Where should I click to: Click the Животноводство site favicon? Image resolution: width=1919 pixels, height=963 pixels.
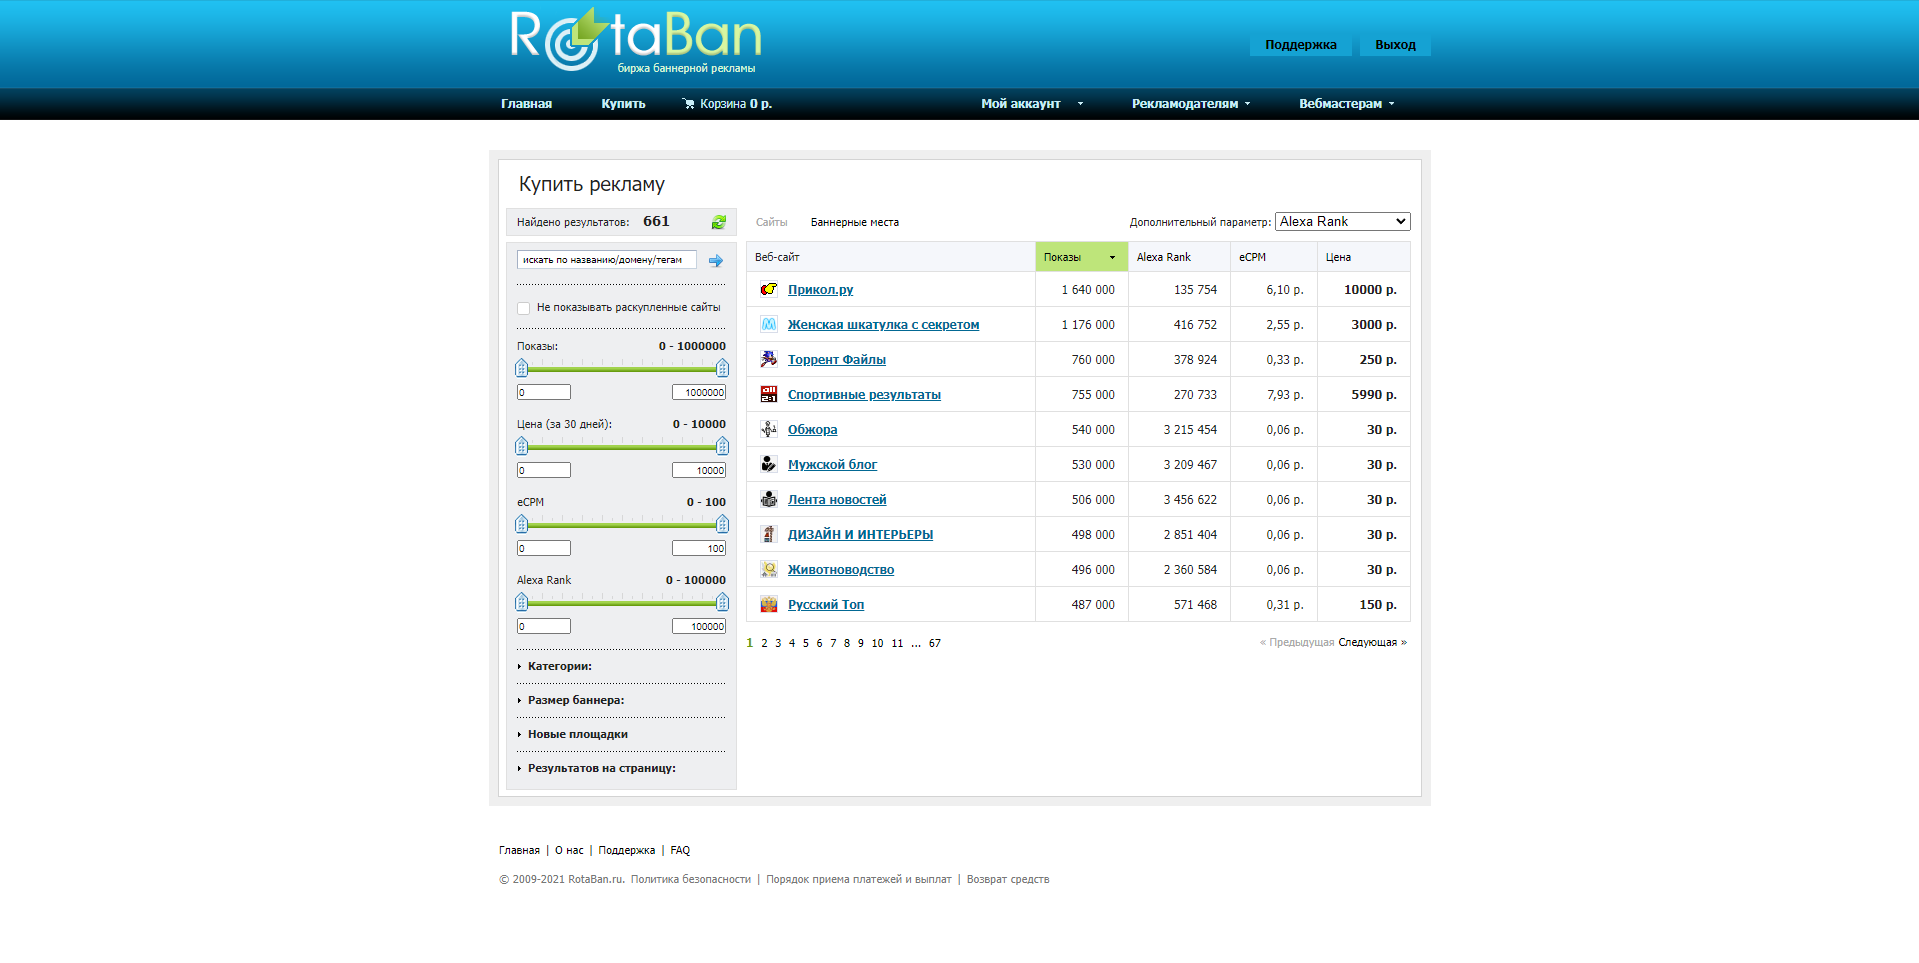pyautogui.click(x=769, y=570)
